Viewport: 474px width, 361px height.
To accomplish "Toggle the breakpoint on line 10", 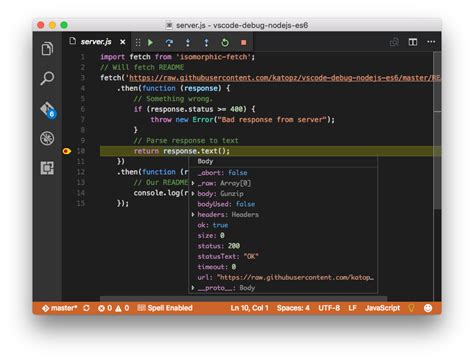I will 67,151.
